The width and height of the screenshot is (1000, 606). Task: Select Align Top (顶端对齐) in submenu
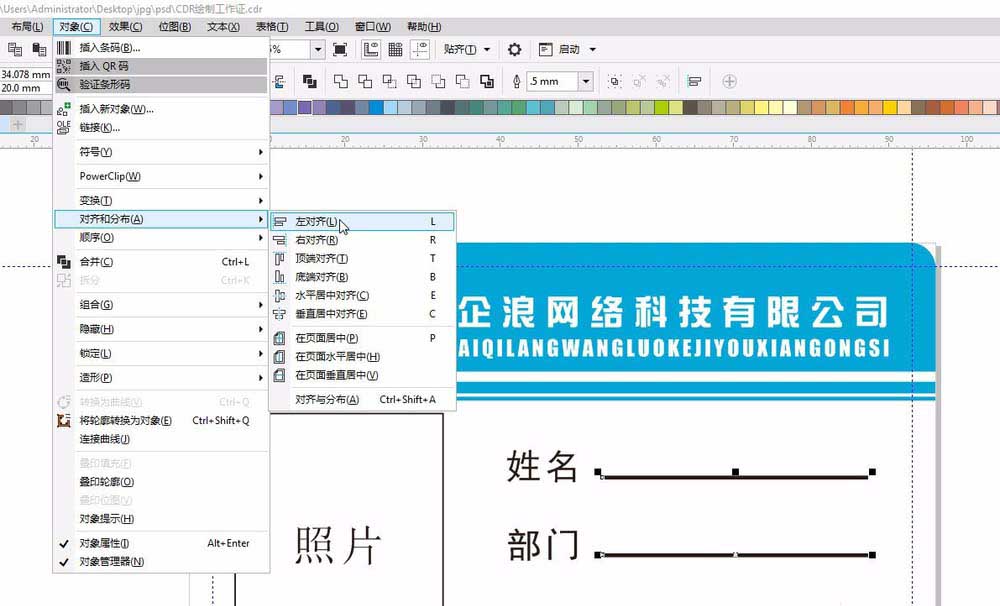click(362, 259)
